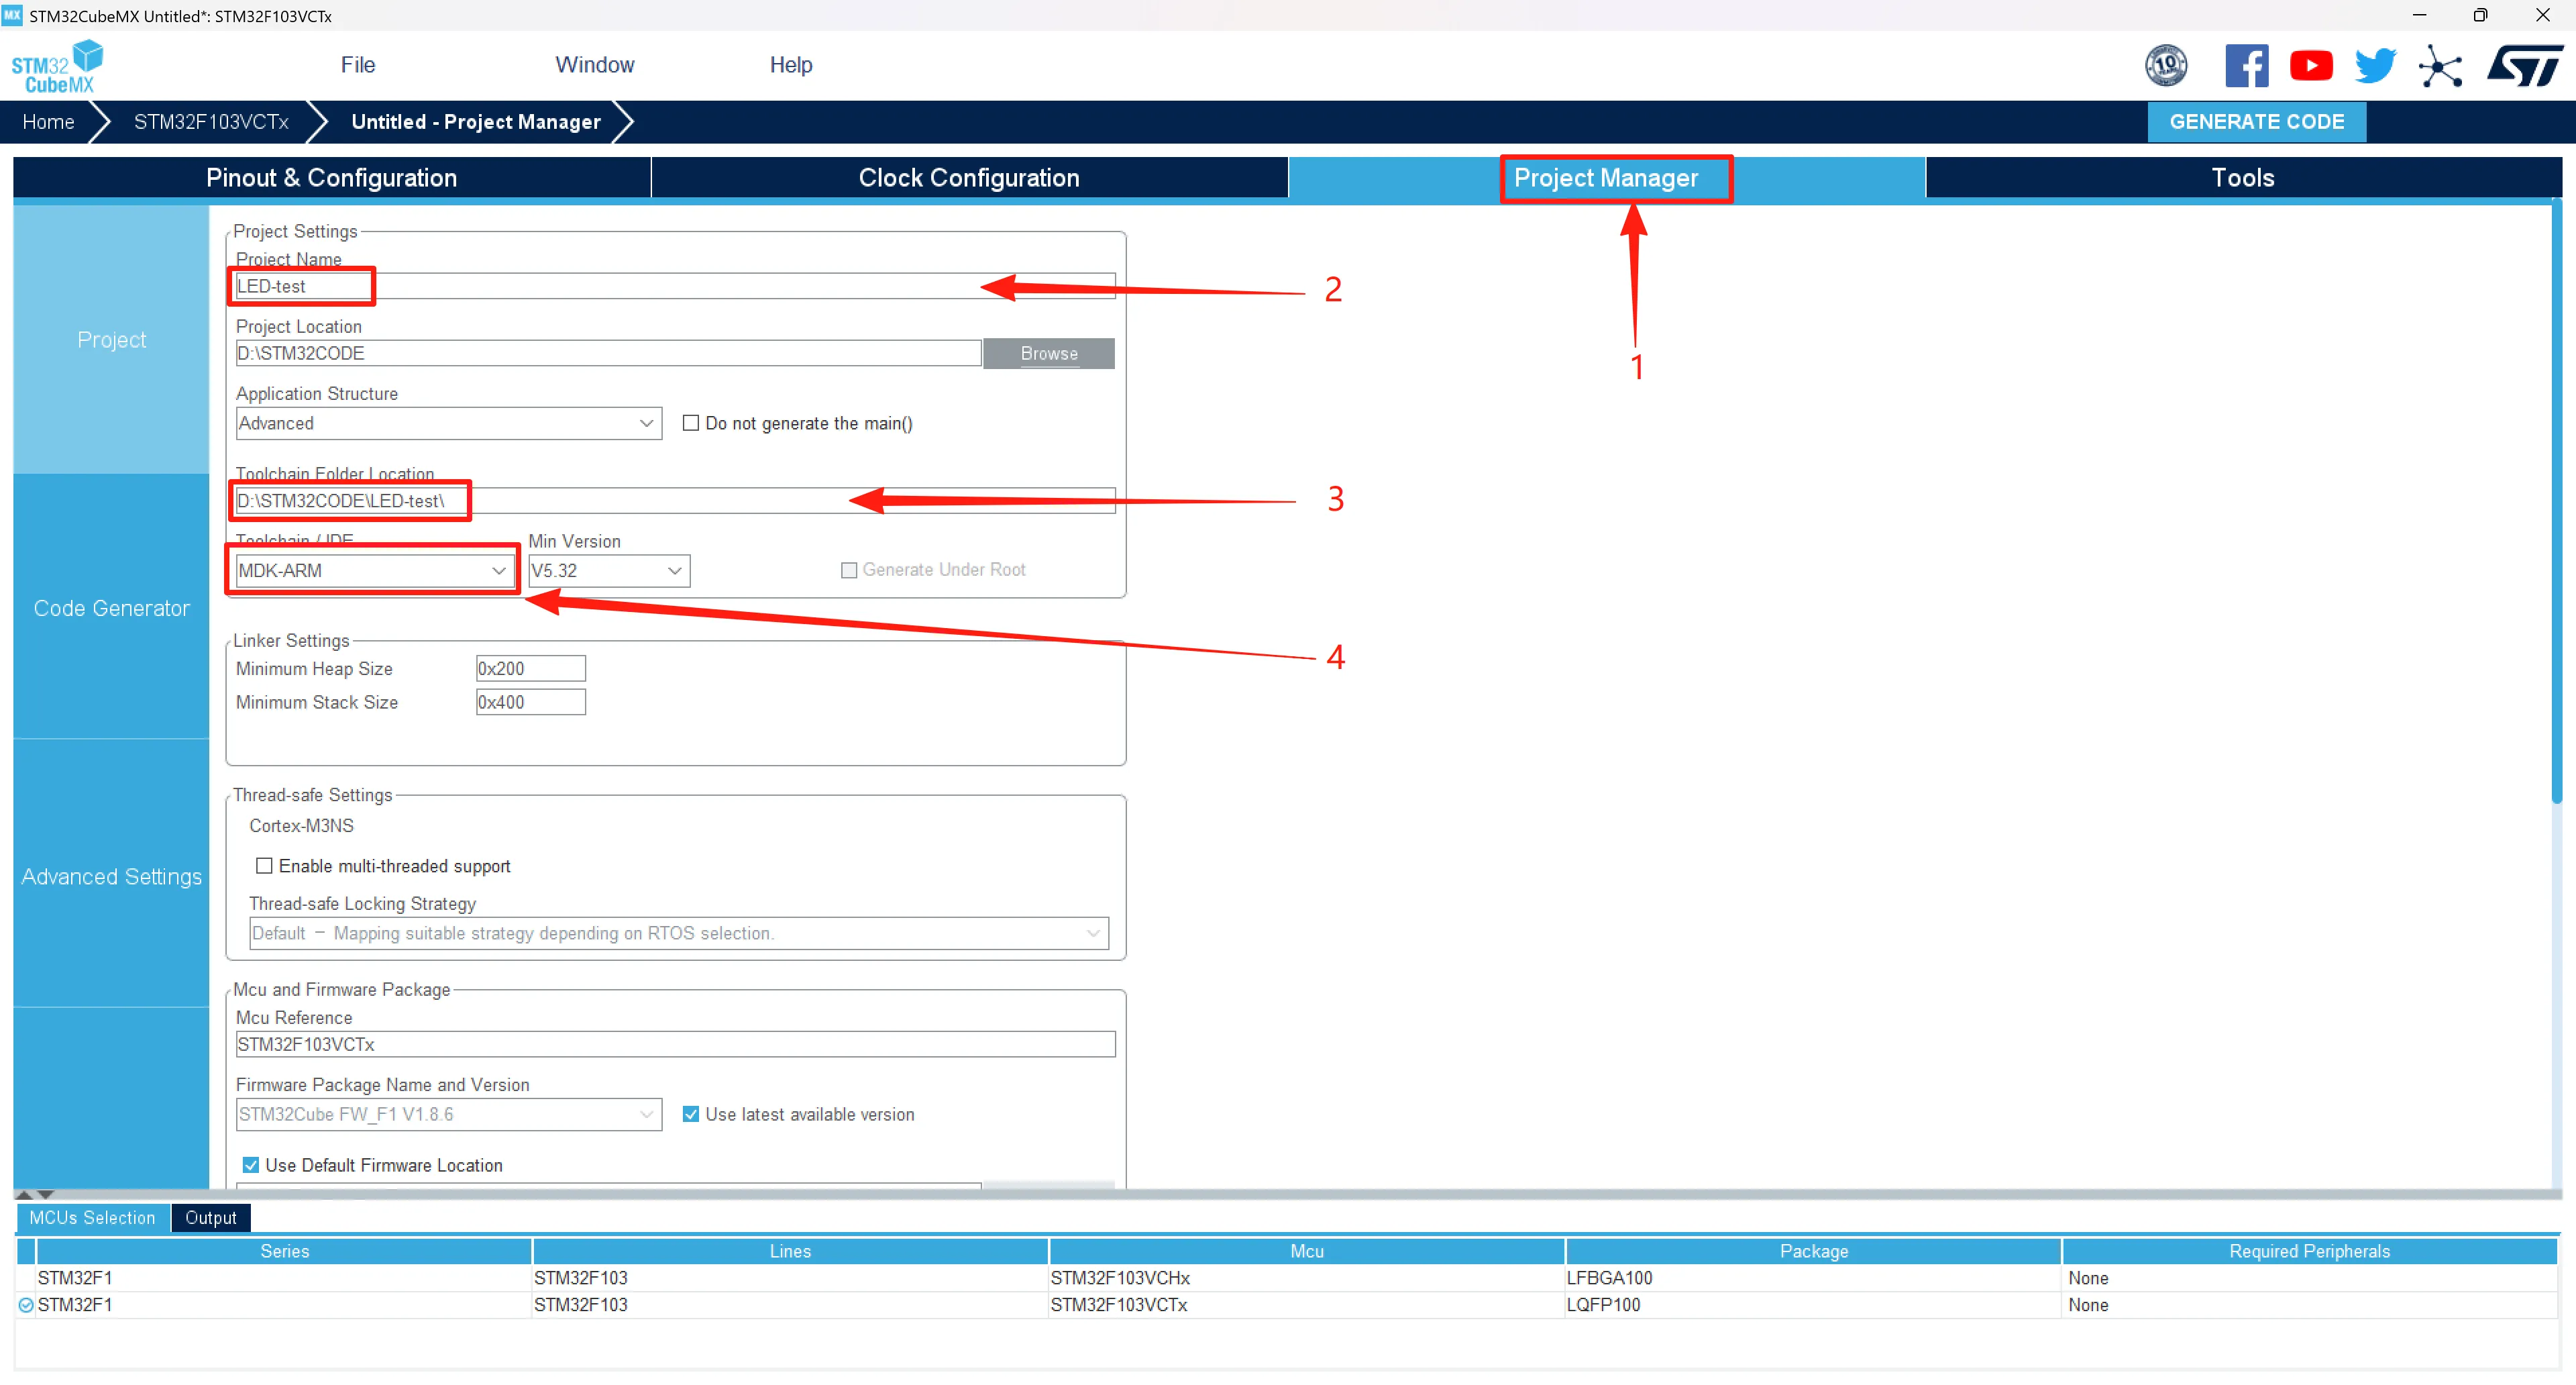Click the vertical scrollbar on right side
The width and height of the screenshot is (2576, 1385).
click(2556, 500)
